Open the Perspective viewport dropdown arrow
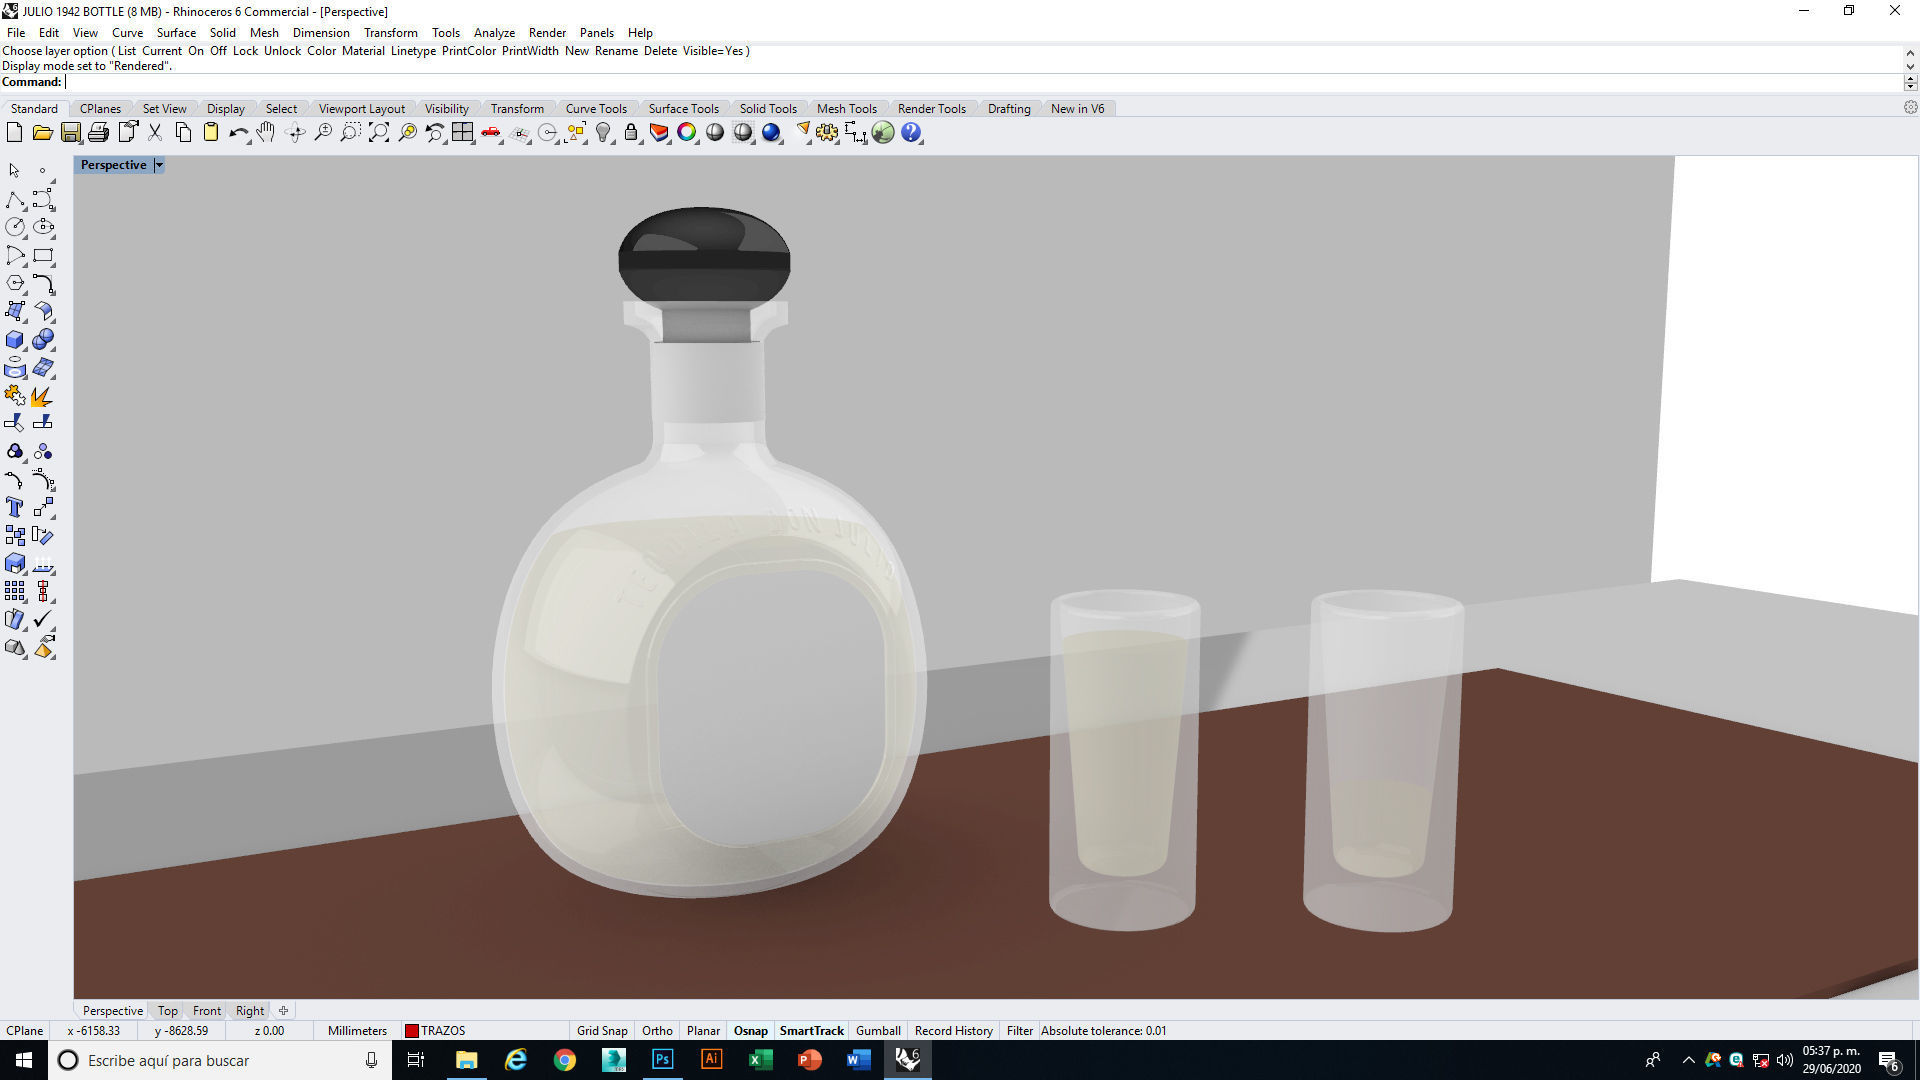Viewport: 1920px width, 1080px height. point(159,165)
